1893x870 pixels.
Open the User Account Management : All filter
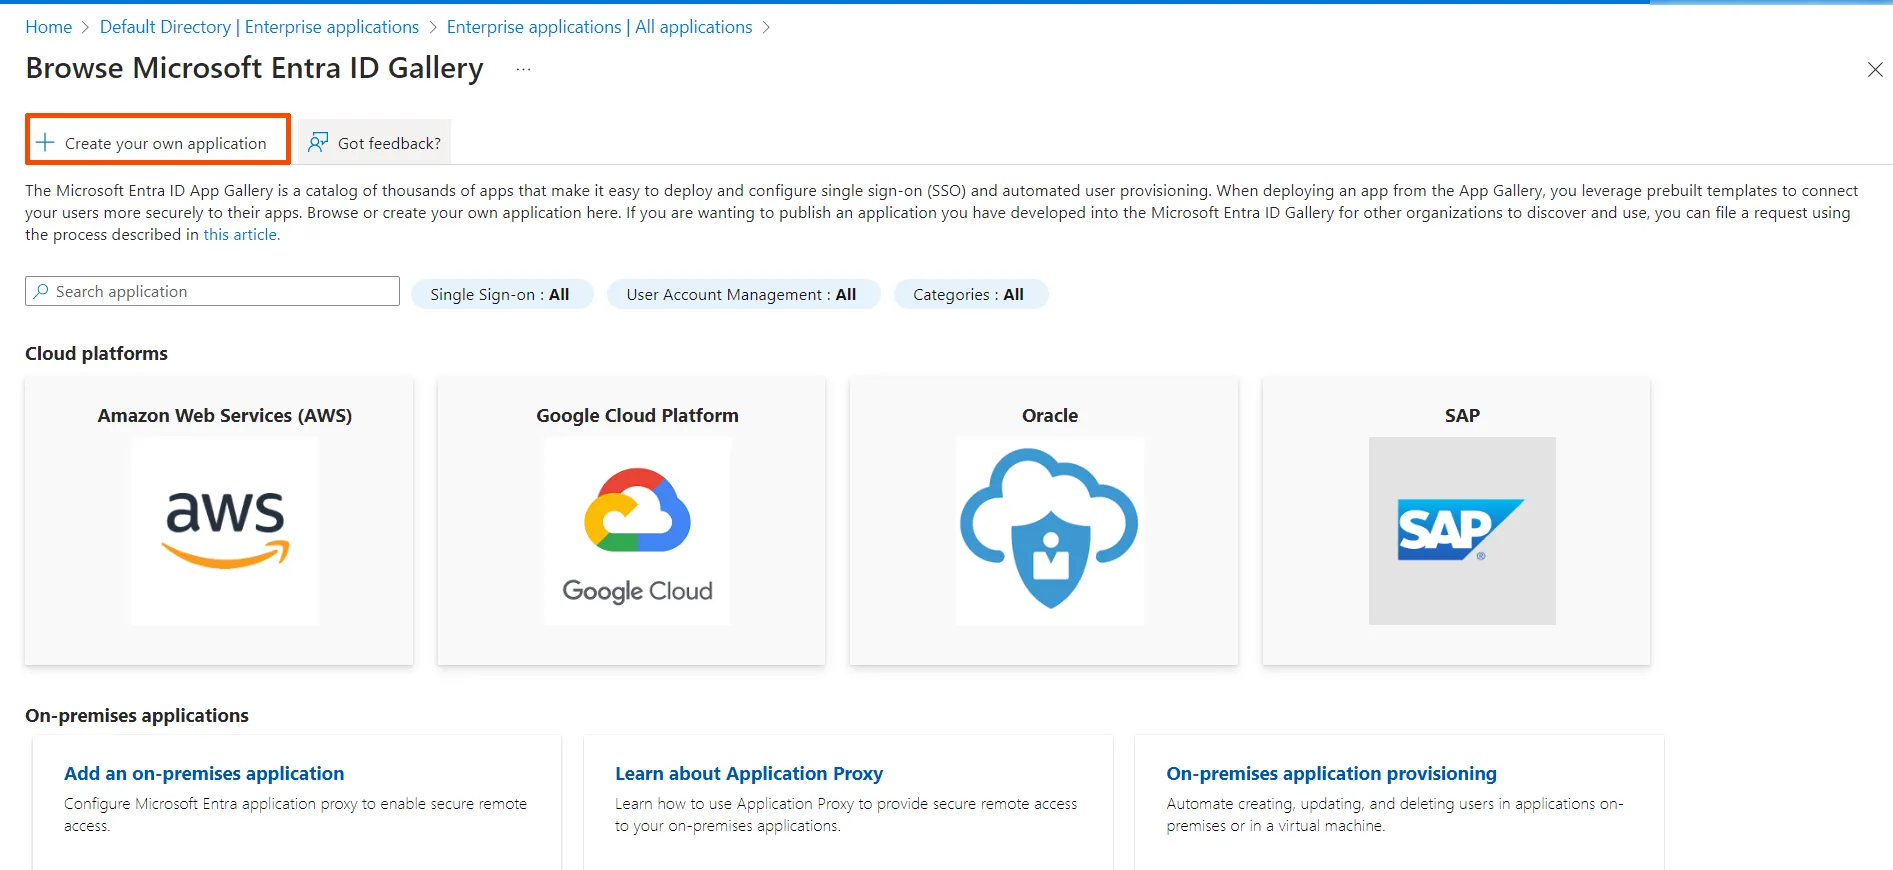tap(743, 294)
